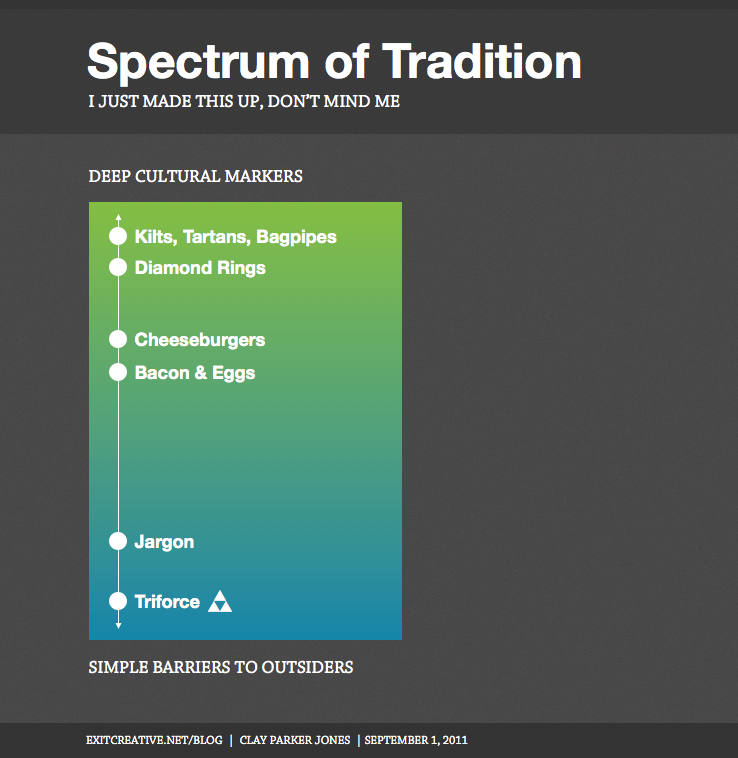Image resolution: width=738 pixels, height=758 pixels.
Task: Click the Deep Cultural Markers heading
Action: tap(196, 176)
